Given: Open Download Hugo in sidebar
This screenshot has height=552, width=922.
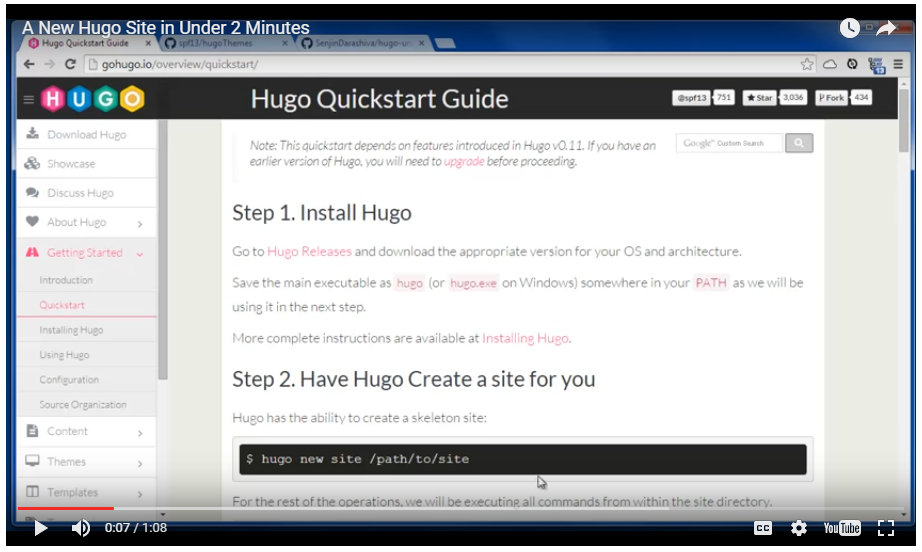Looking at the screenshot, I should tap(86, 134).
